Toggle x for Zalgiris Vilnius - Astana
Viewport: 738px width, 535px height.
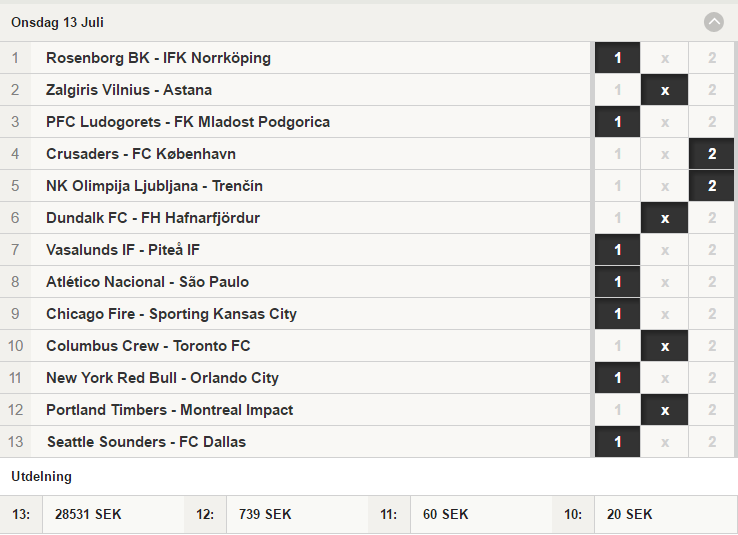coord(664,90)
